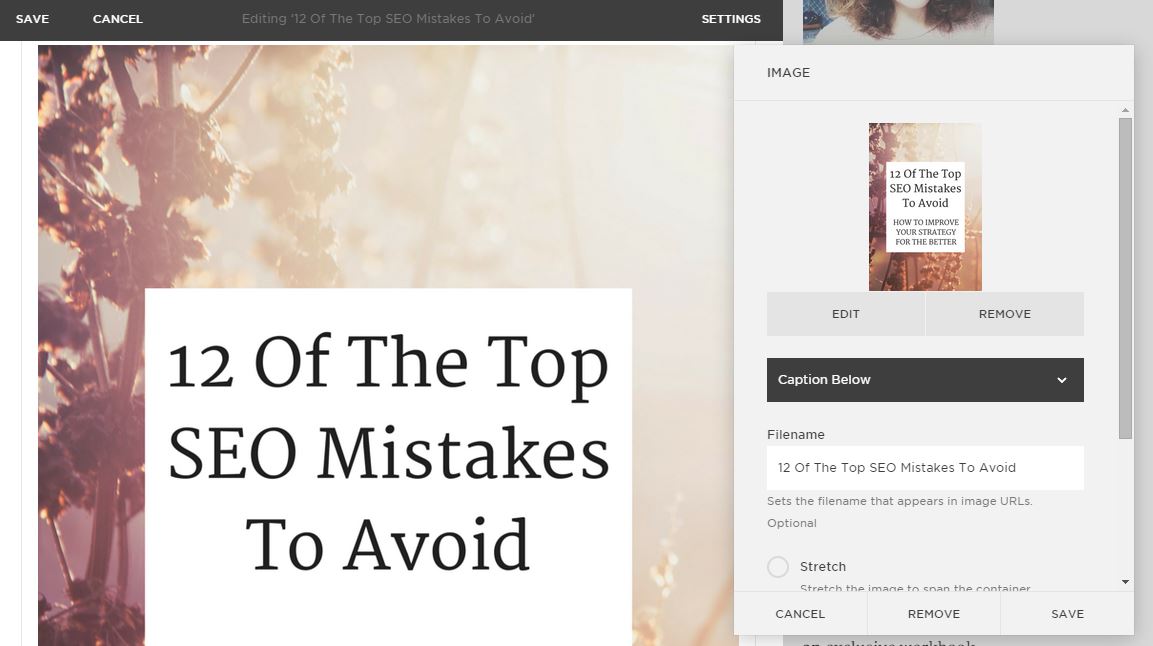The width and height of the screenshot is (1153, 646).
Task: Click the portrait photo behind the panel
Action: click(x=898, y=21)
